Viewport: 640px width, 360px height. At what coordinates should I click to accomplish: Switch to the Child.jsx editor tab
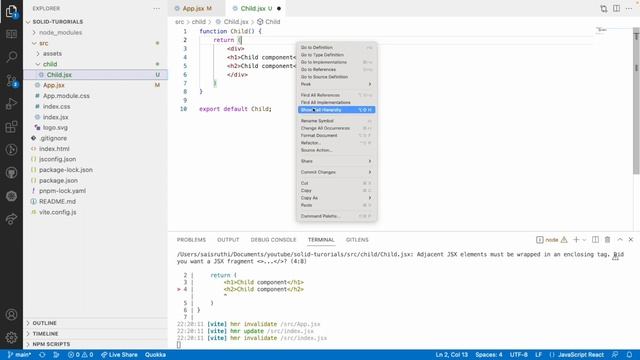[x=255, y=9]
